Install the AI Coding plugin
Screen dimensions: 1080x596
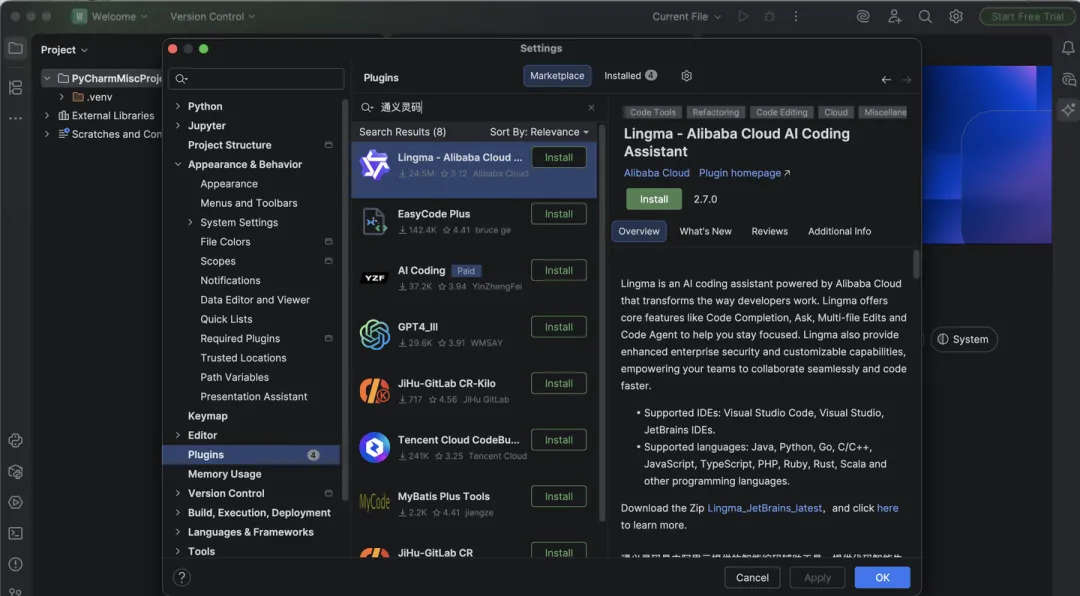tap(559, 270)
